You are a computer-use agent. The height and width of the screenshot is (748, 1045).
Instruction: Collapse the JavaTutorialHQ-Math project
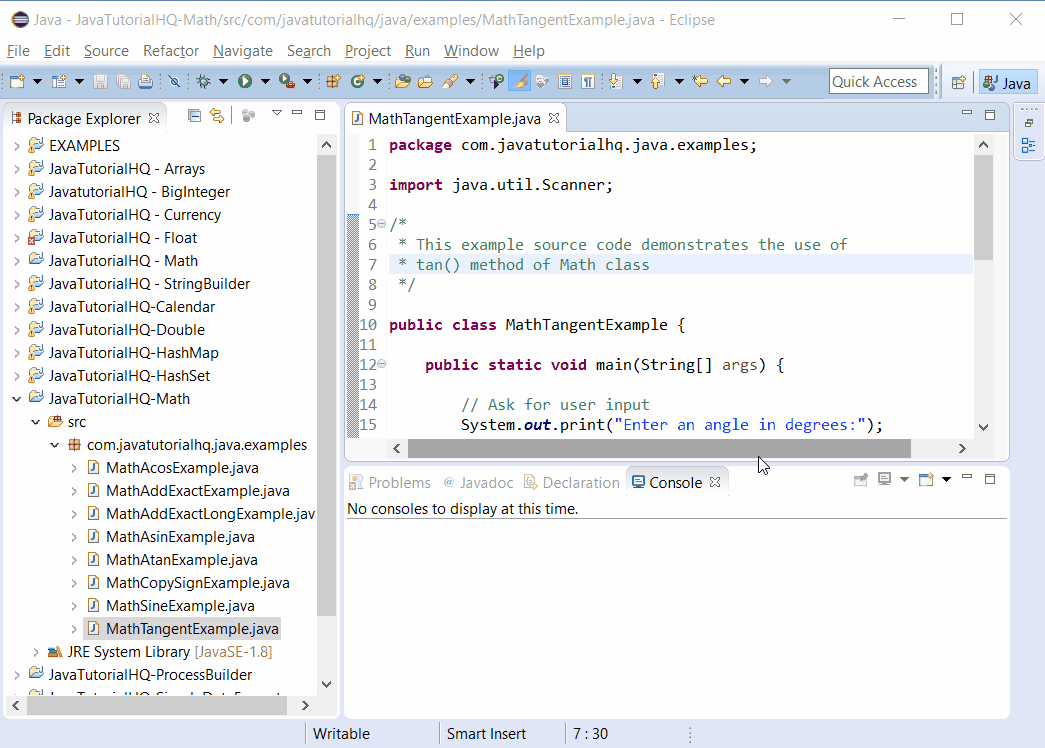[x=17, y=399]
